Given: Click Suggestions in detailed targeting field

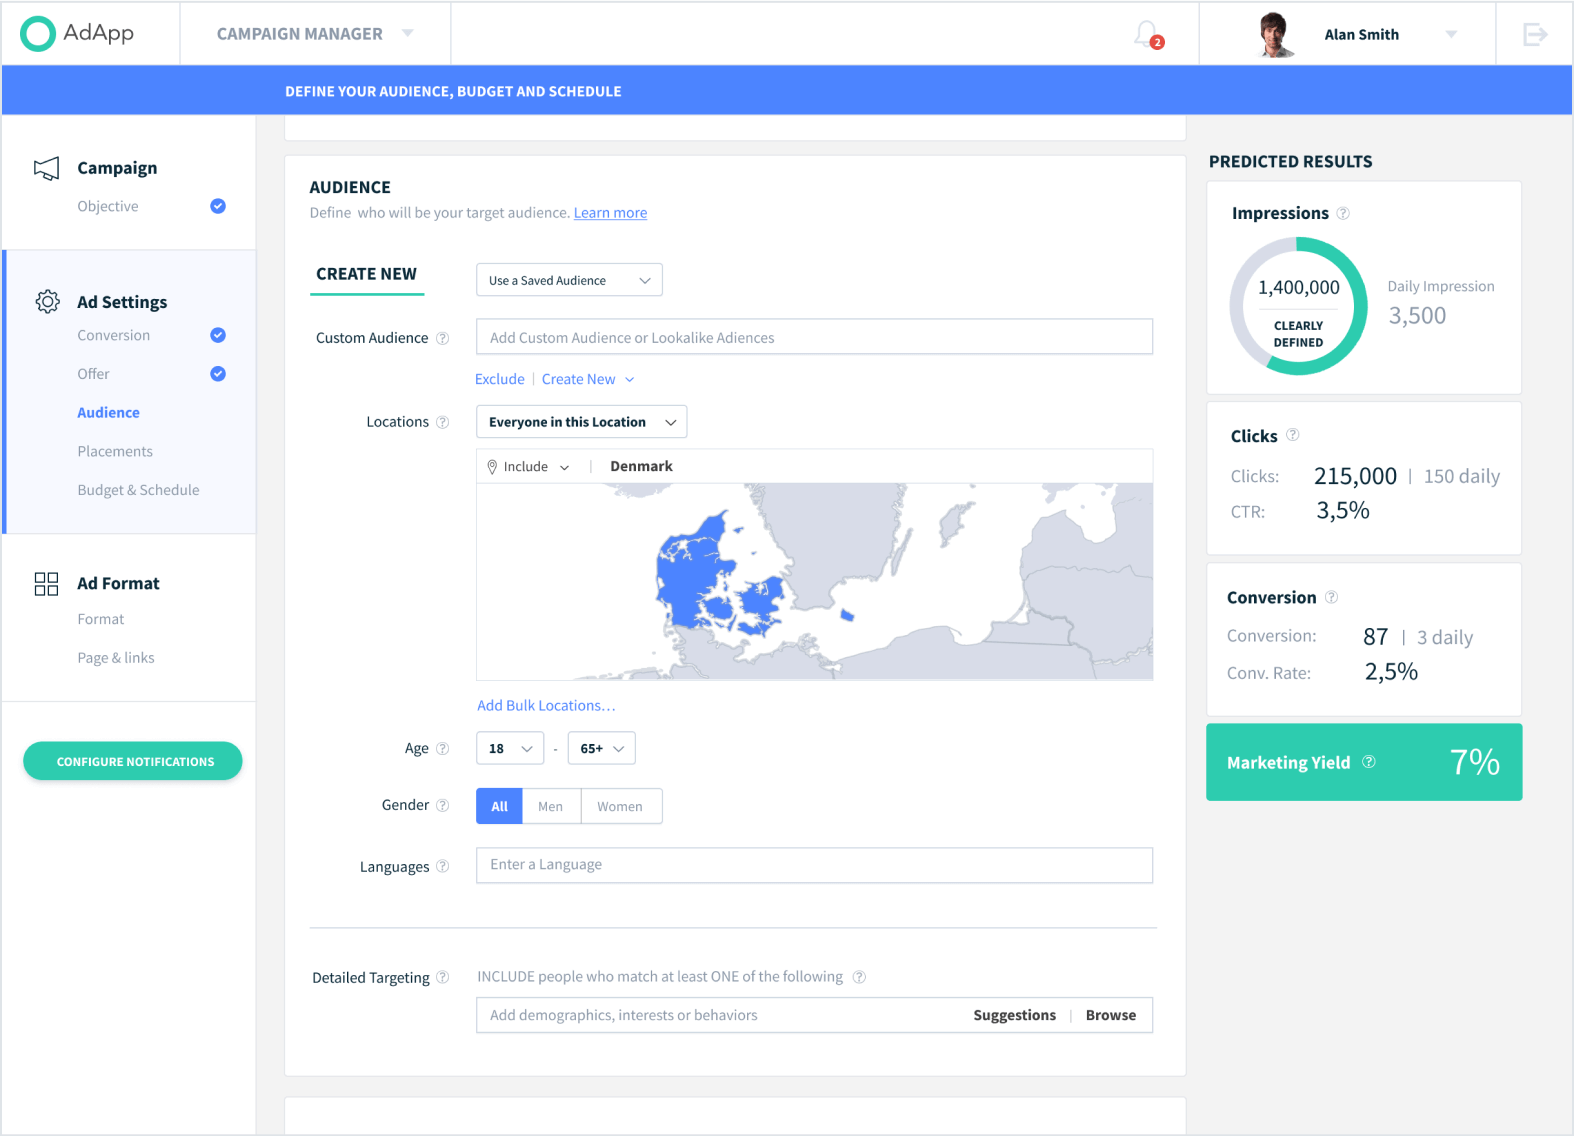Looking at the screenshot, I should tap(1015, 1015).
